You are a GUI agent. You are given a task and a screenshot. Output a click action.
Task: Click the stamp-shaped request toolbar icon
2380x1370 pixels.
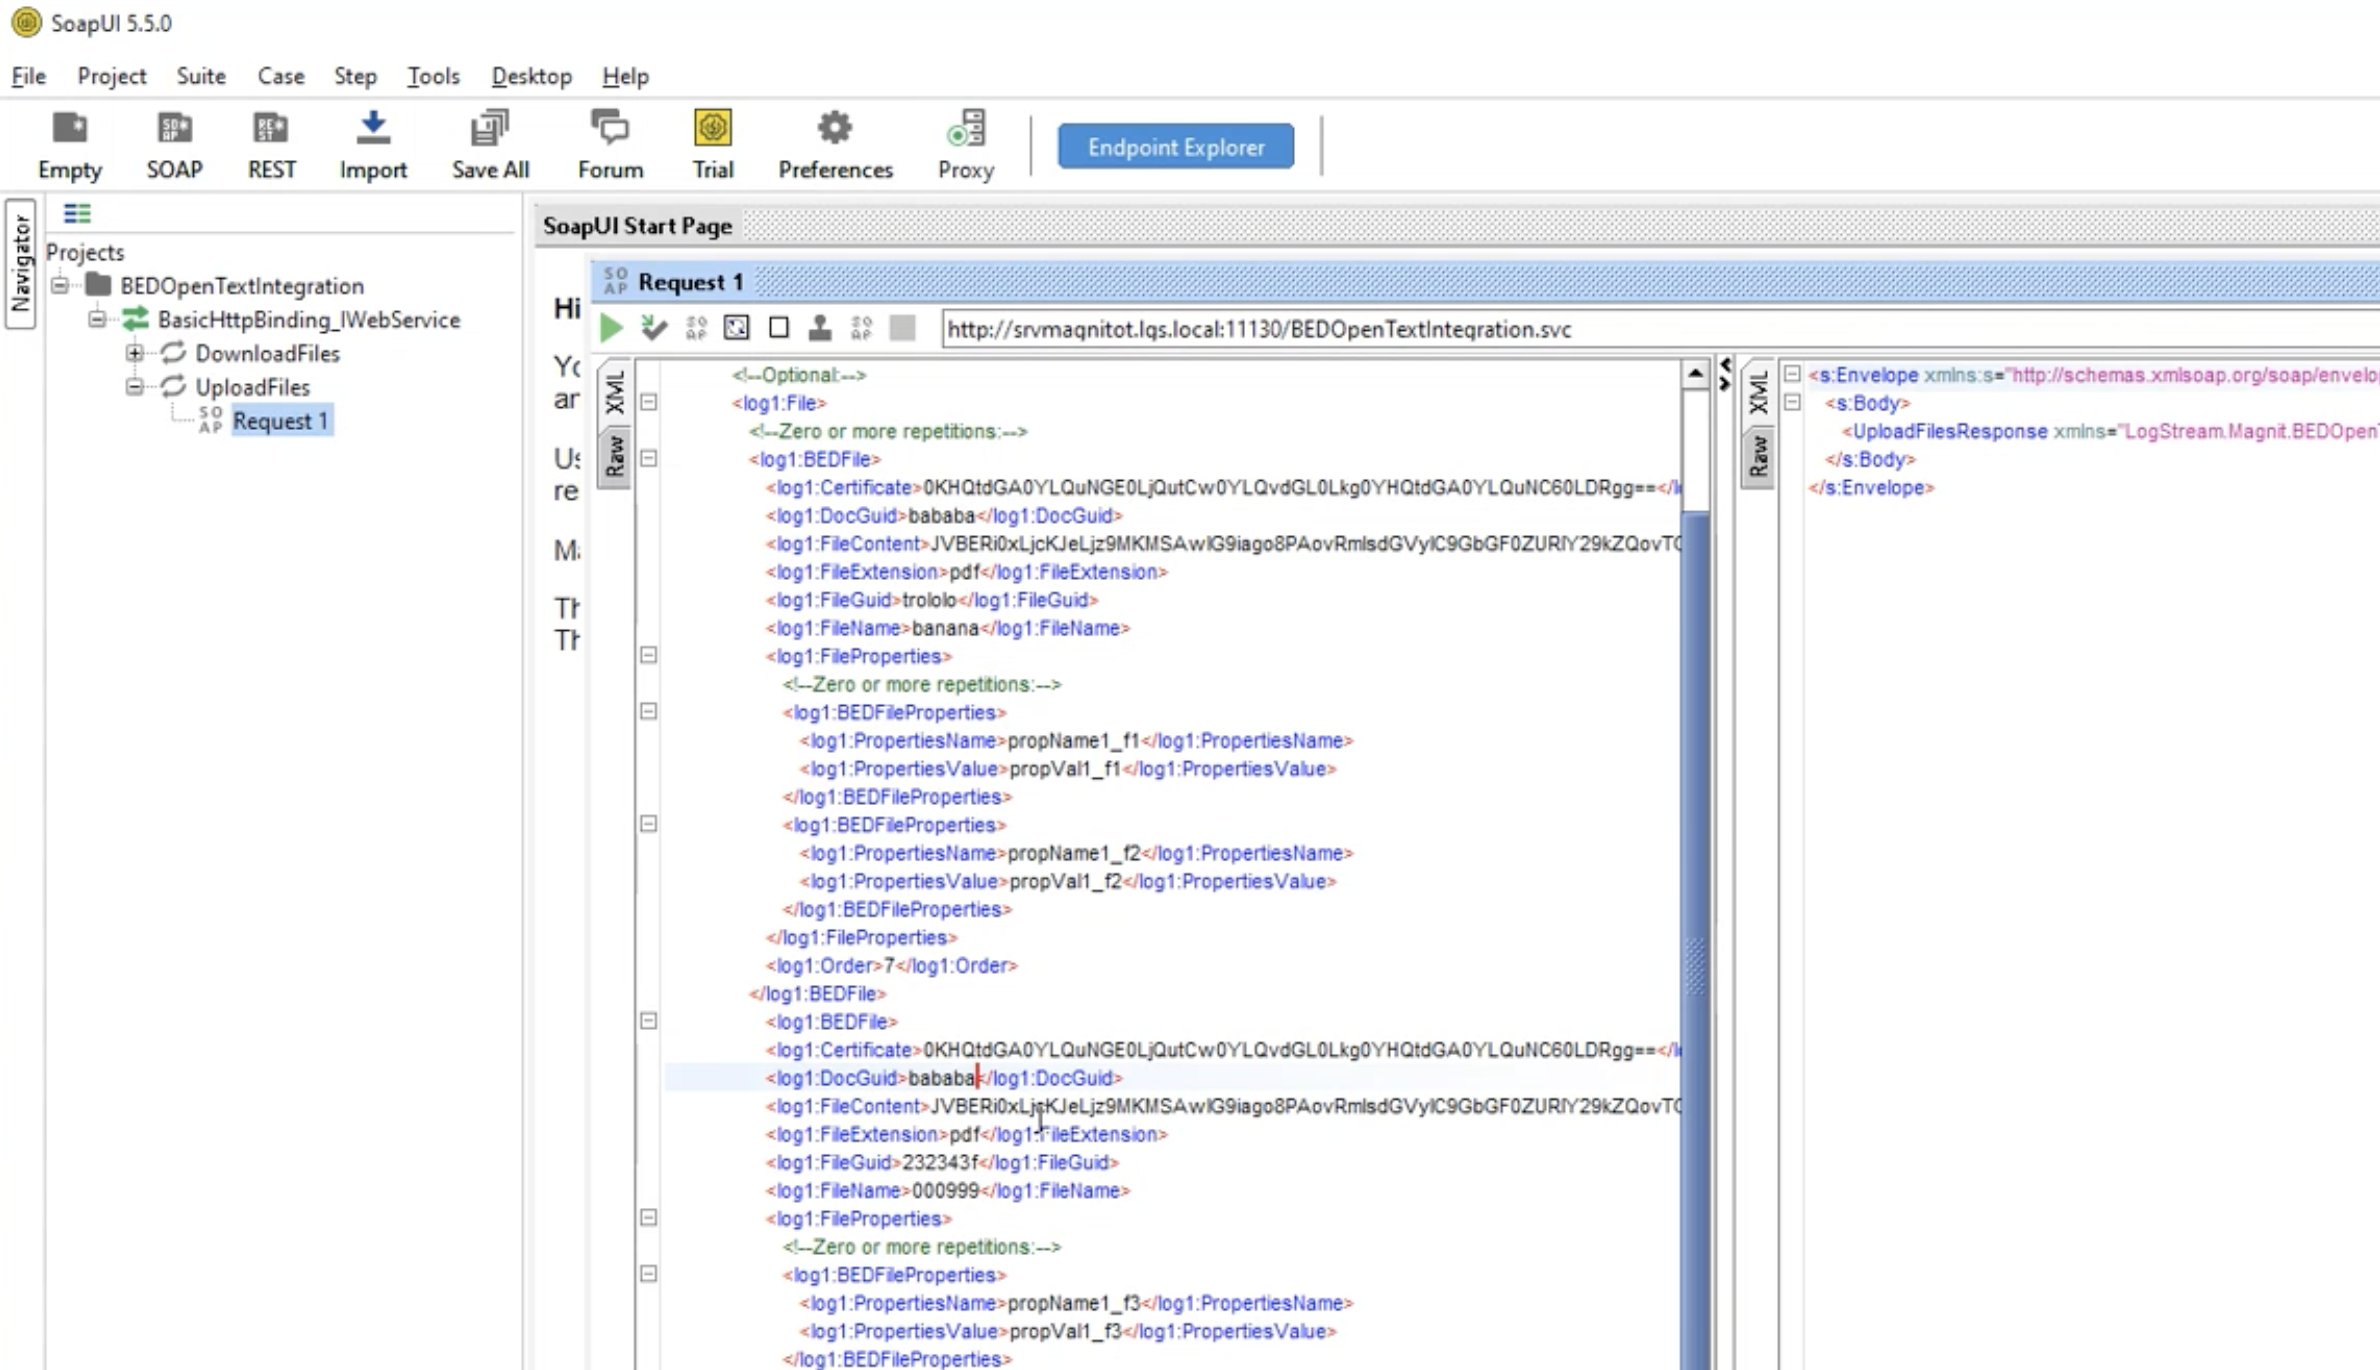[820, 328]
